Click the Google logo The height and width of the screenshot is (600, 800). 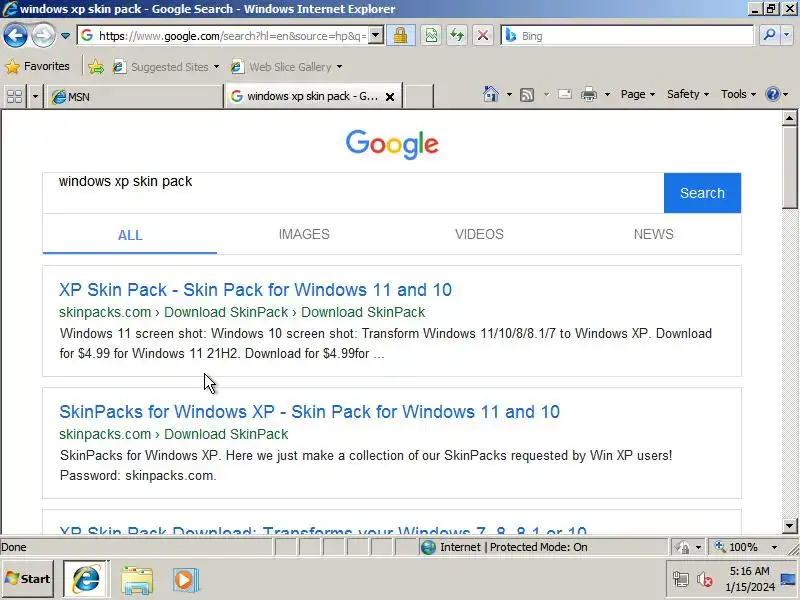tap(392, 144)
